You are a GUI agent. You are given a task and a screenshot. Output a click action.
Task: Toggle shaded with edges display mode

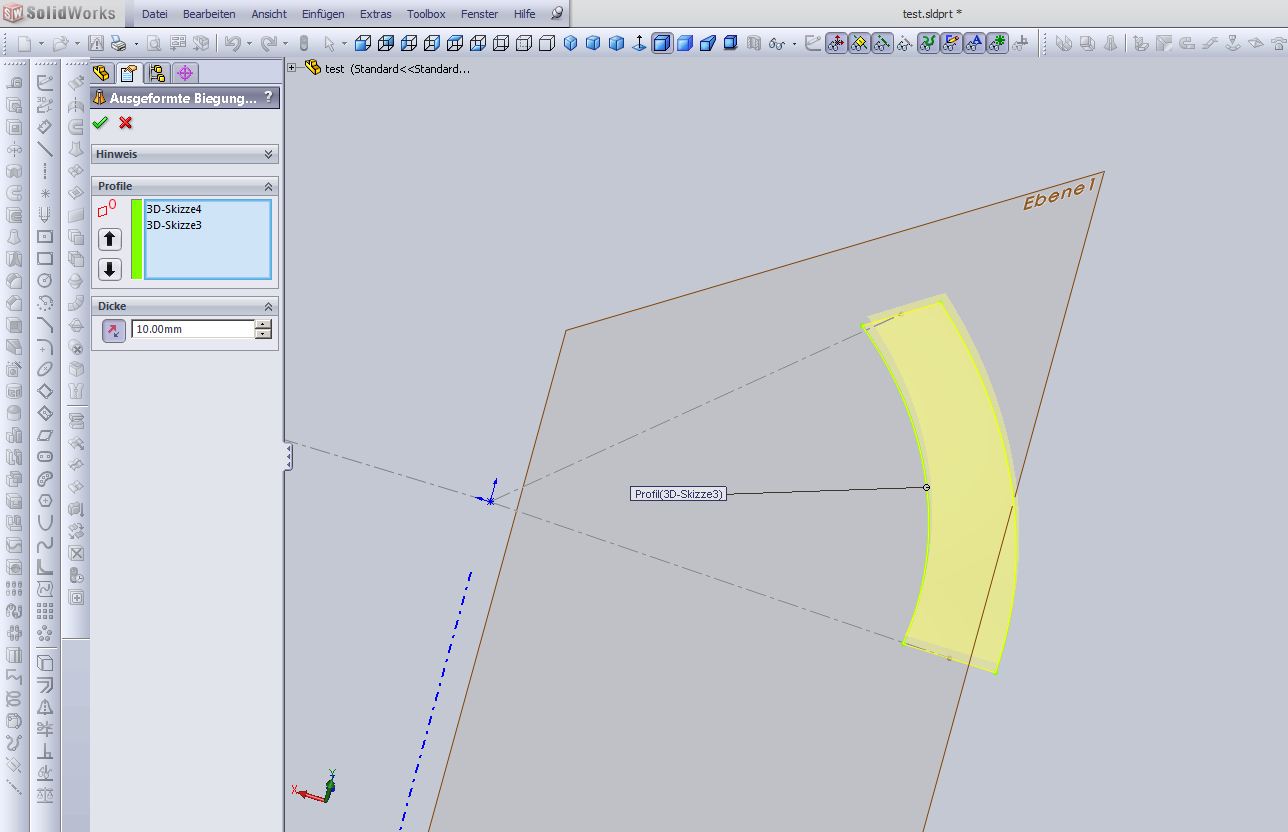tap(662, 43)
